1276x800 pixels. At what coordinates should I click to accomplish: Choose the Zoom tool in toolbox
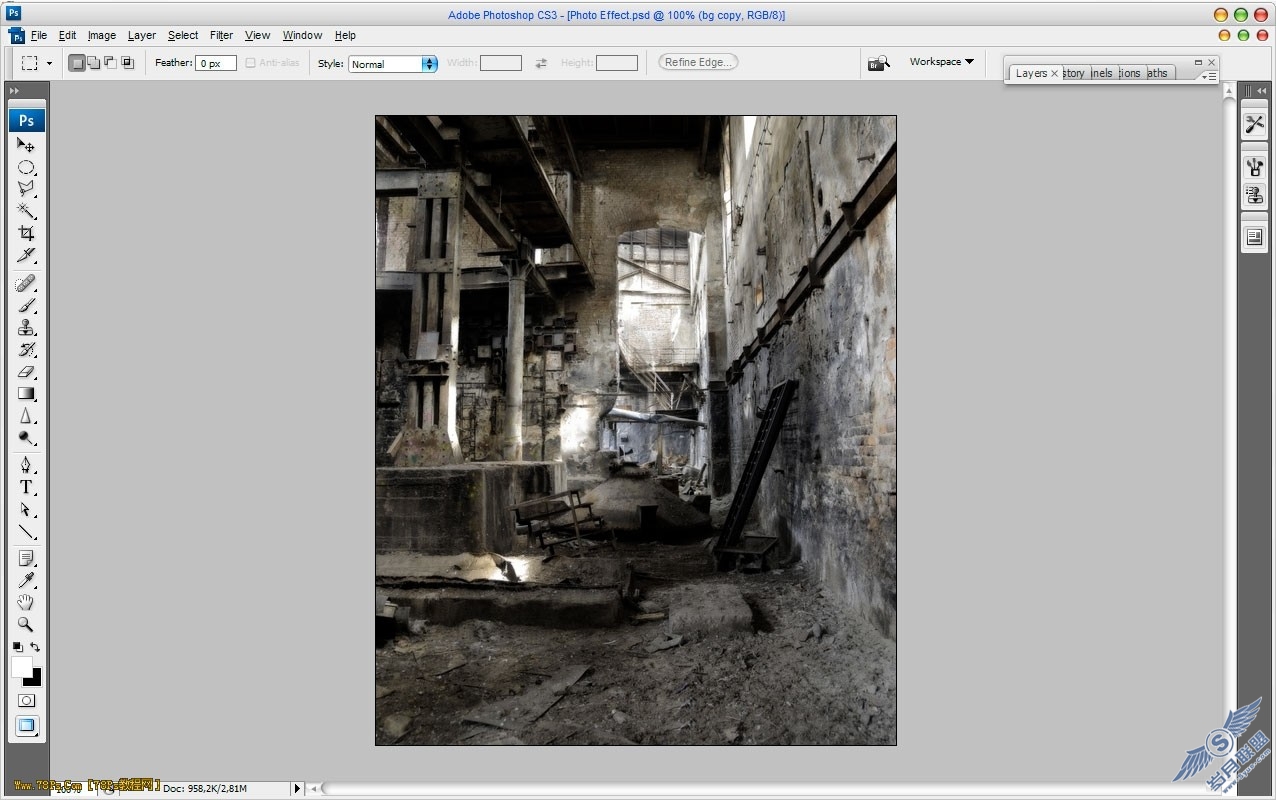(x=26, y=624)
